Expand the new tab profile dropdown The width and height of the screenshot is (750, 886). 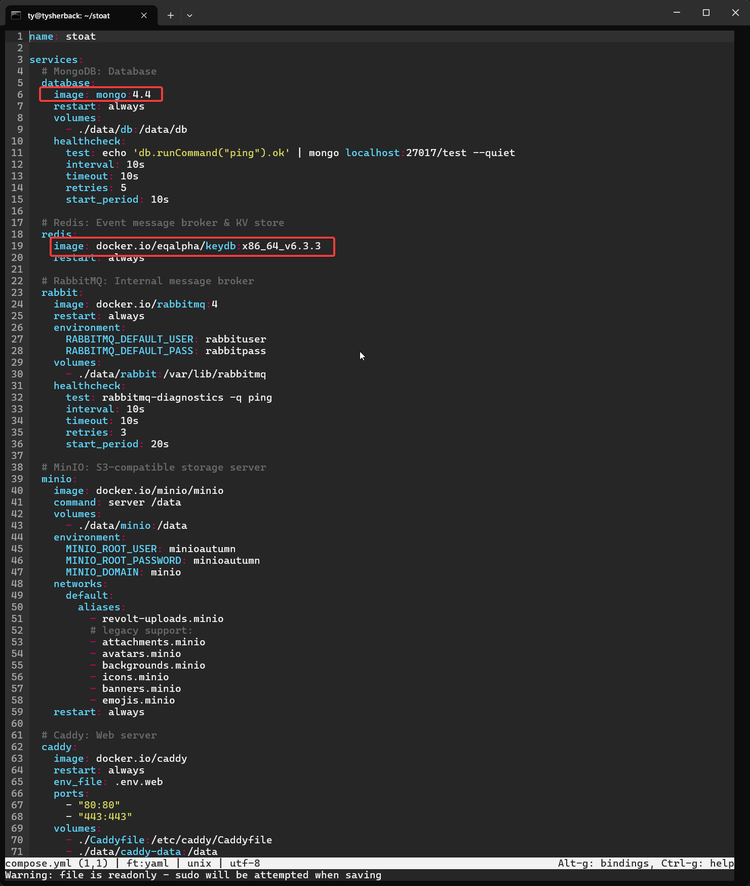(190, 15)
